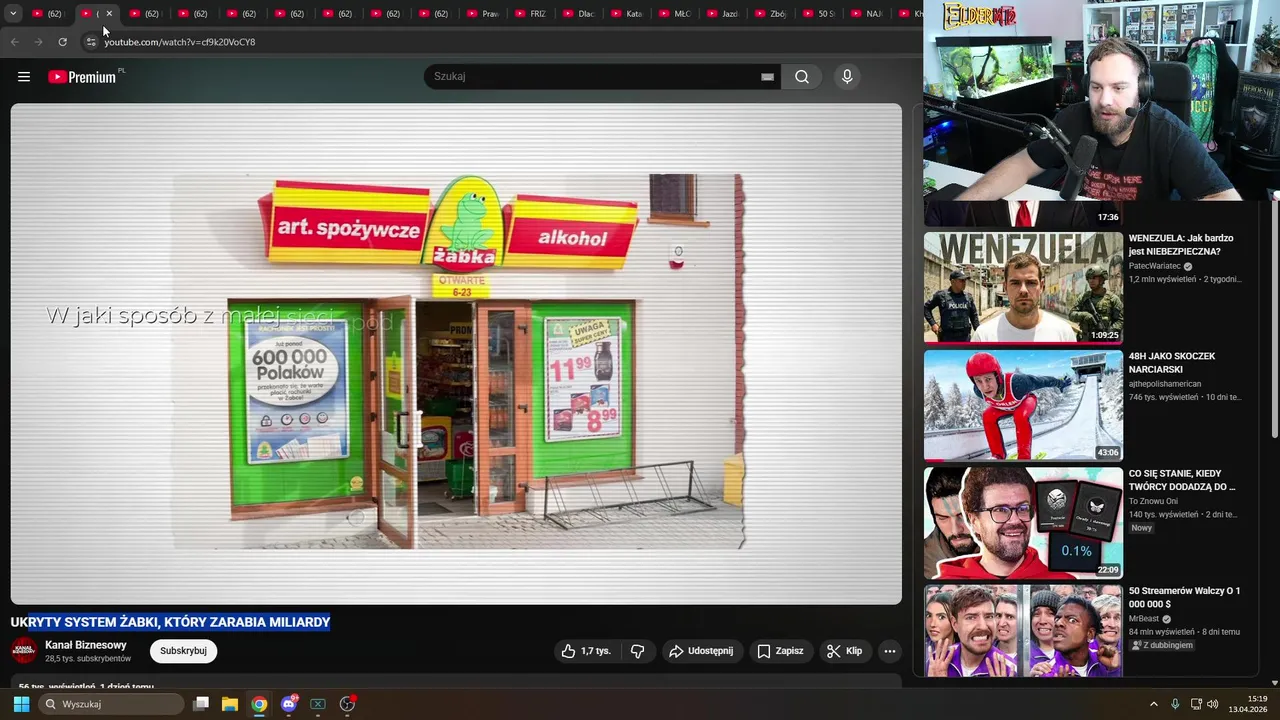Viewport: 1280px width, 720px height.
Task: Switch to the 'FRIZ' browser tab
Action: click(532, 14)
